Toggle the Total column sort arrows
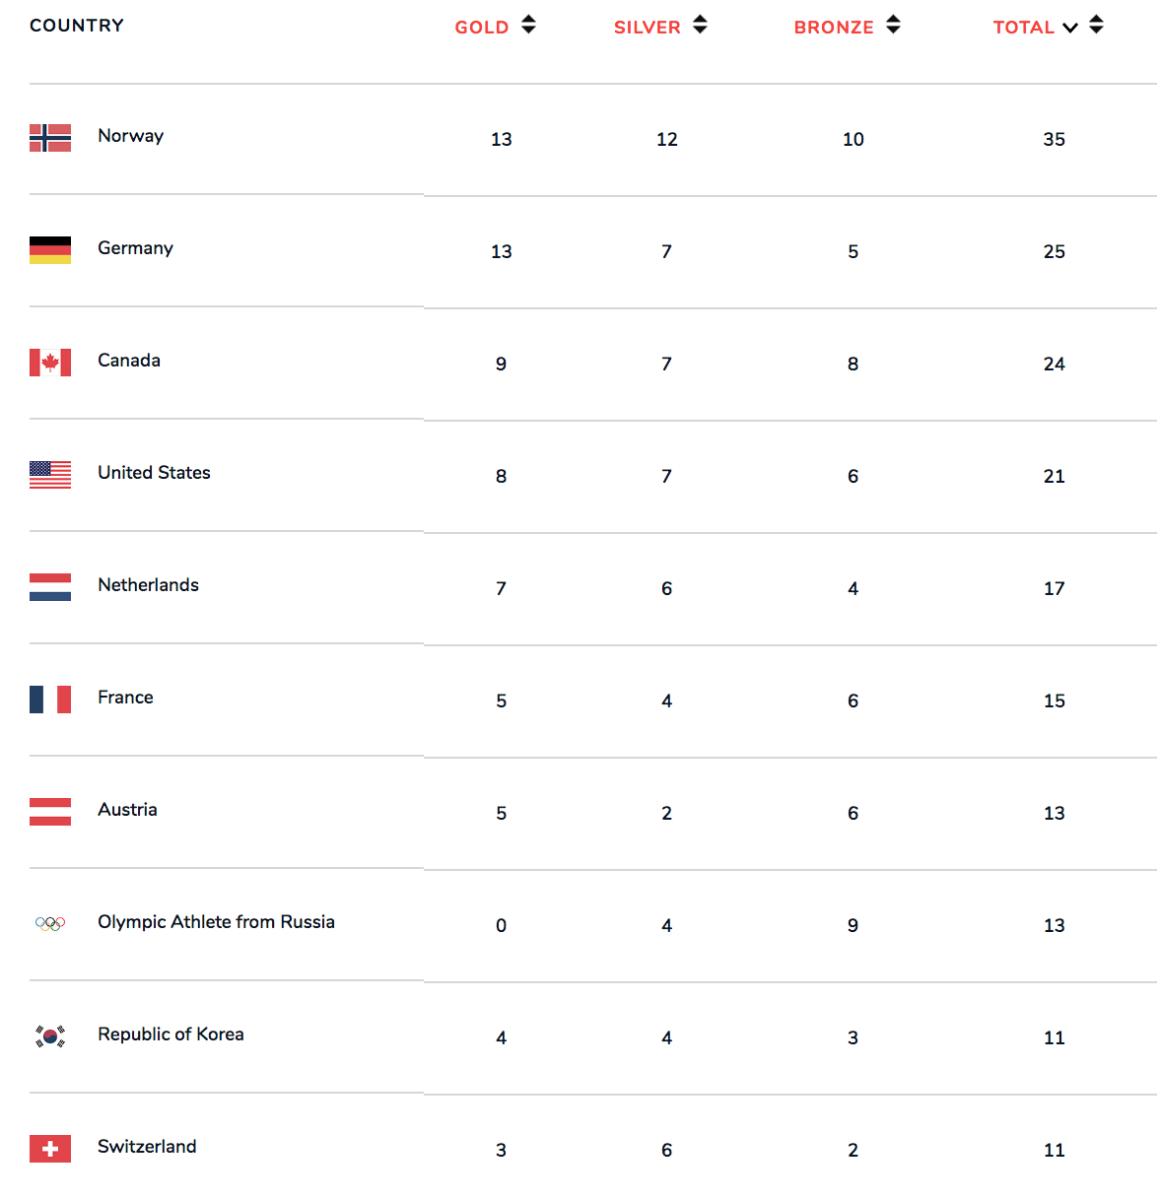Image resolution: width=1161 pixels, height=1200 pixels. click(x=1096, y=25)
